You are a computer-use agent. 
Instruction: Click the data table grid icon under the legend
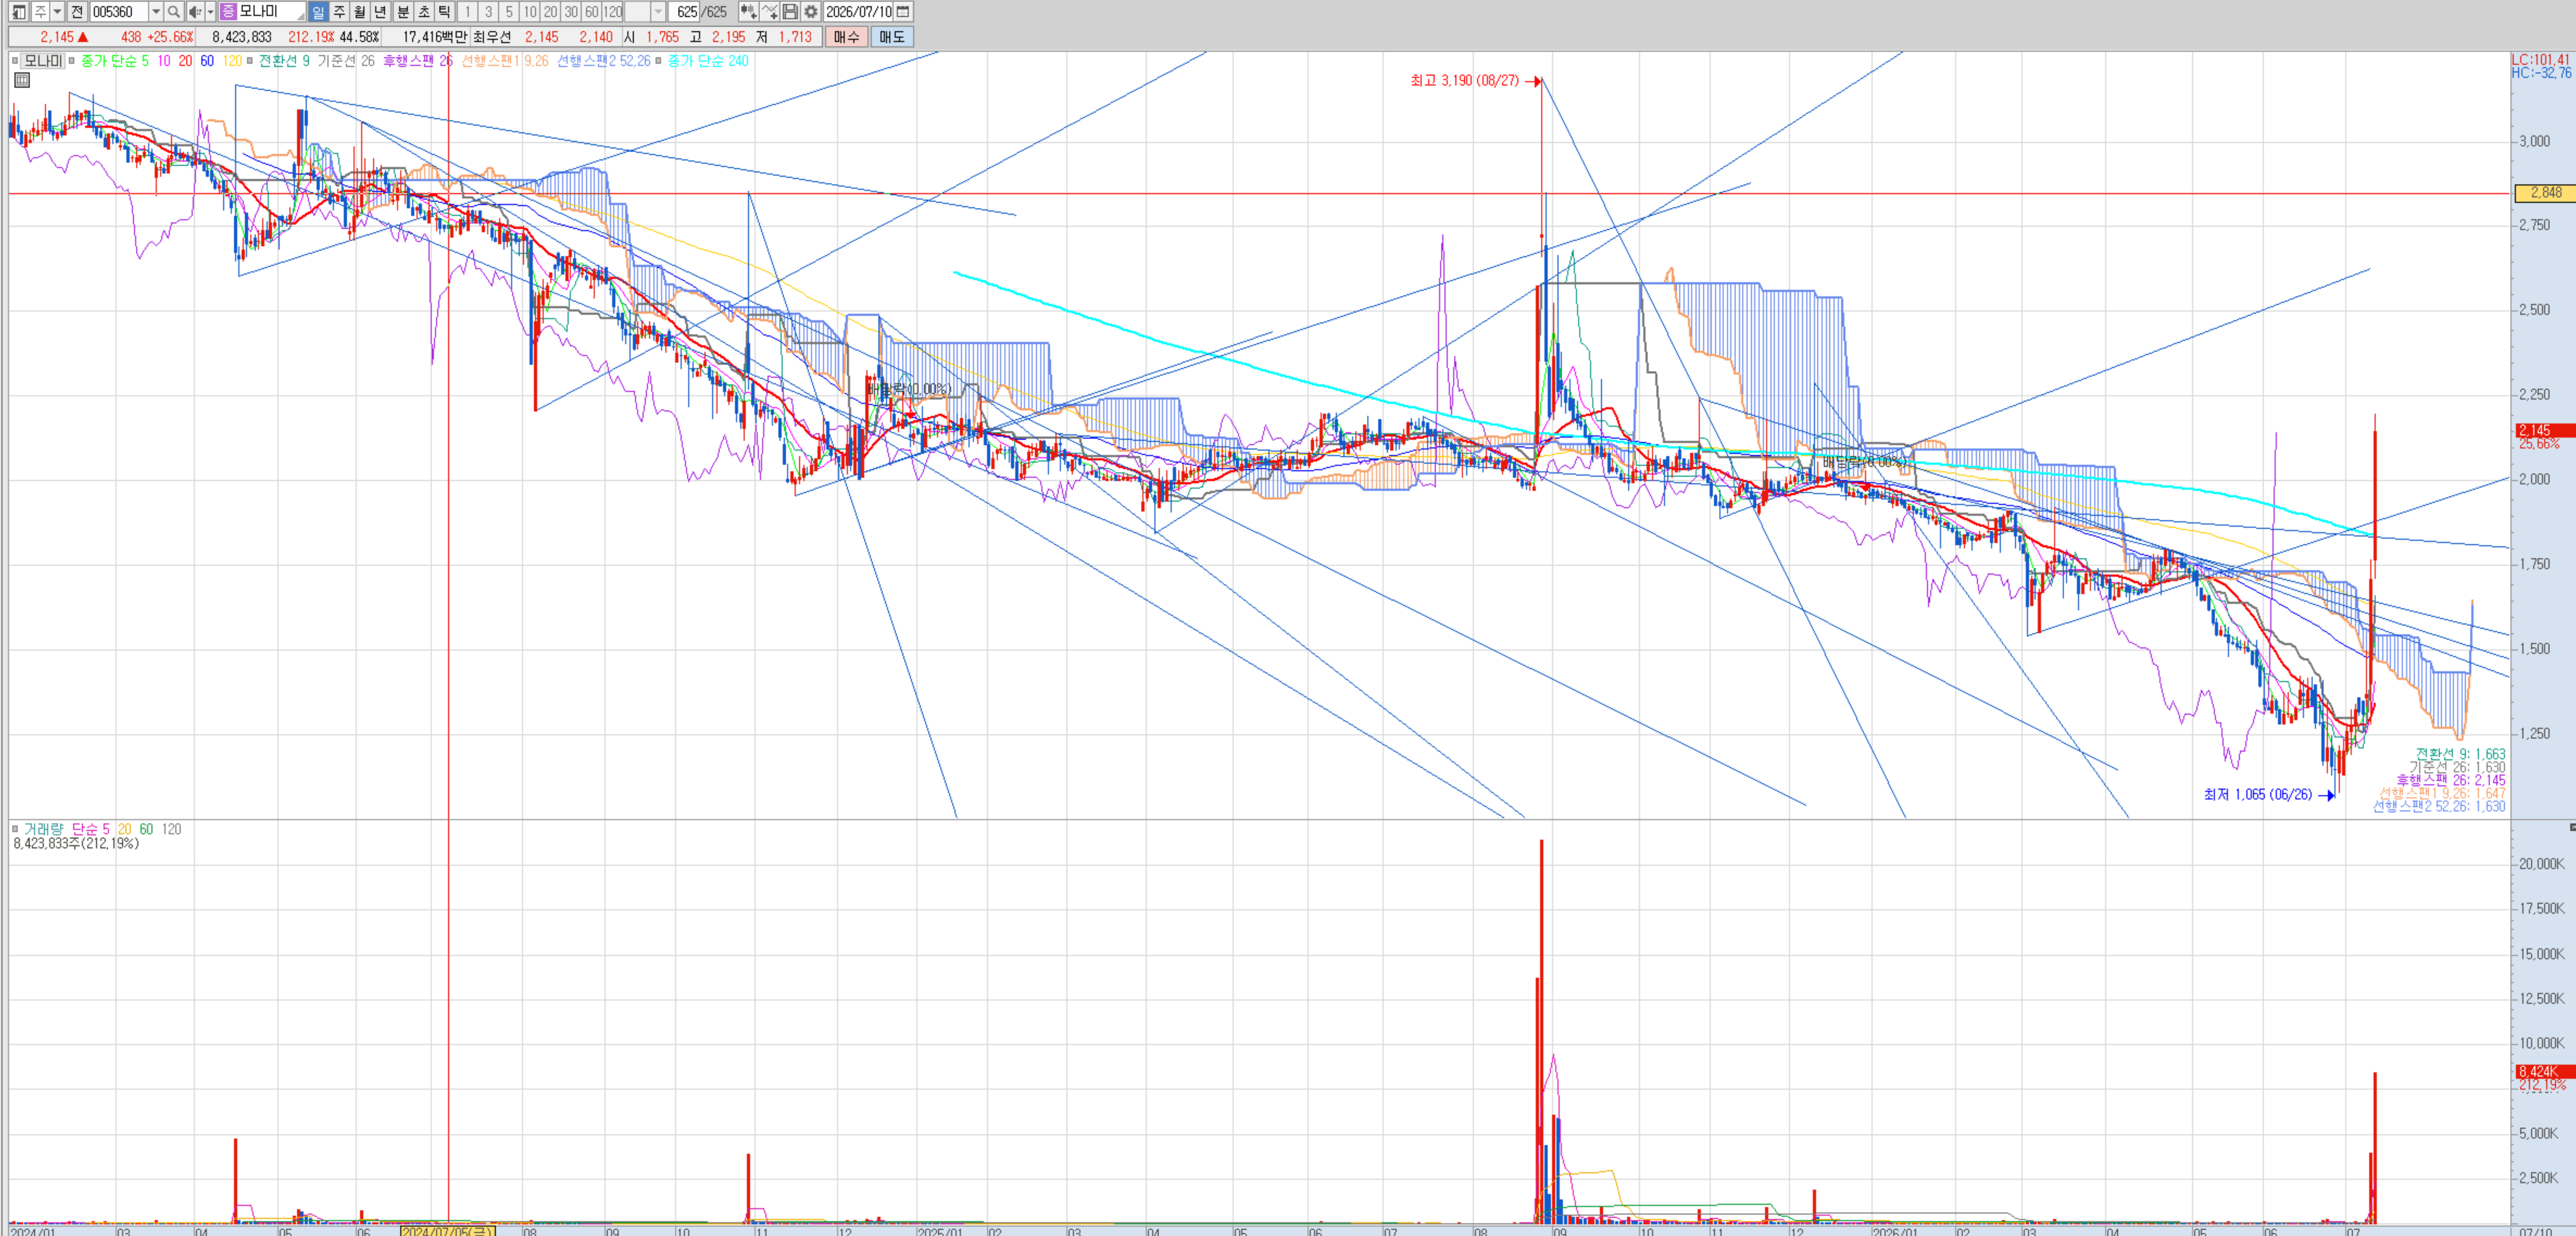(22, 80)
